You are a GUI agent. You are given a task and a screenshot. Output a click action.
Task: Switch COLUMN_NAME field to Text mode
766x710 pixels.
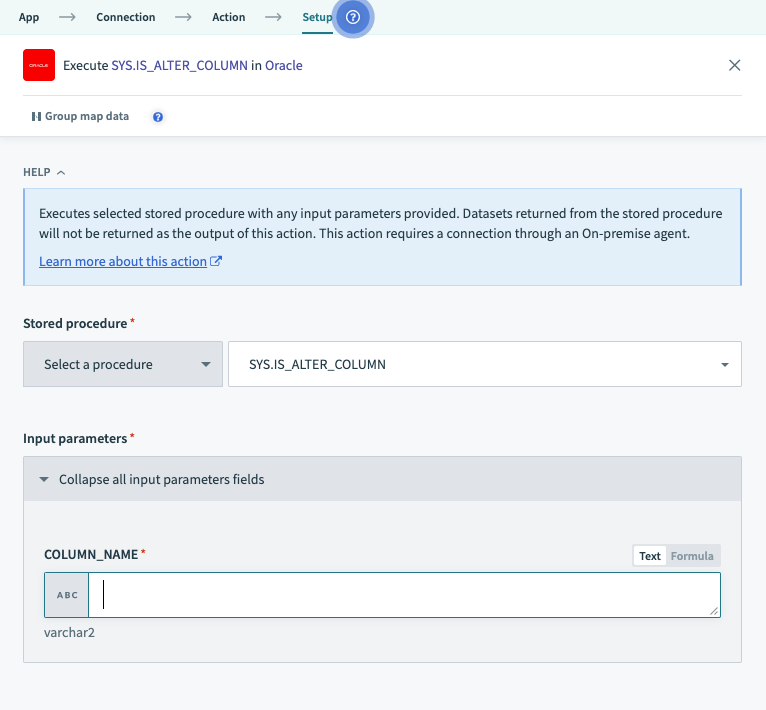(649, 556)
